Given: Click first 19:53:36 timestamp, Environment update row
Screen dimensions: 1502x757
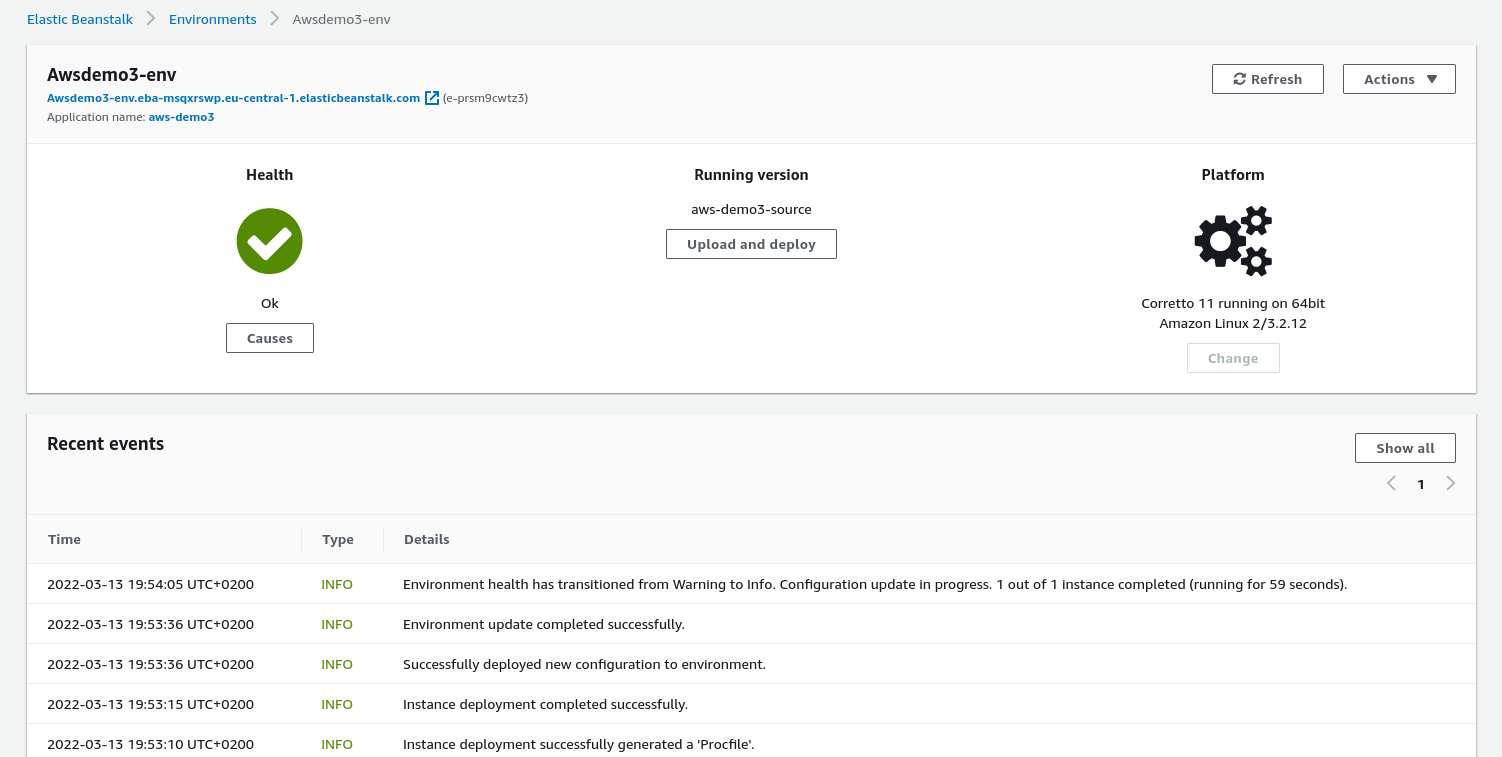Looking at the screenshot, I should (x=150, y=624).
